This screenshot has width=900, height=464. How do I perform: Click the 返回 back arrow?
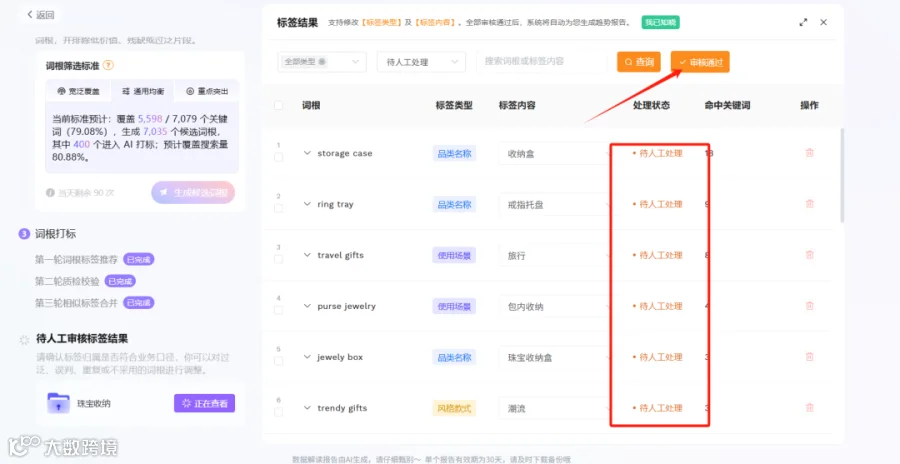click(x=30, y=15)
